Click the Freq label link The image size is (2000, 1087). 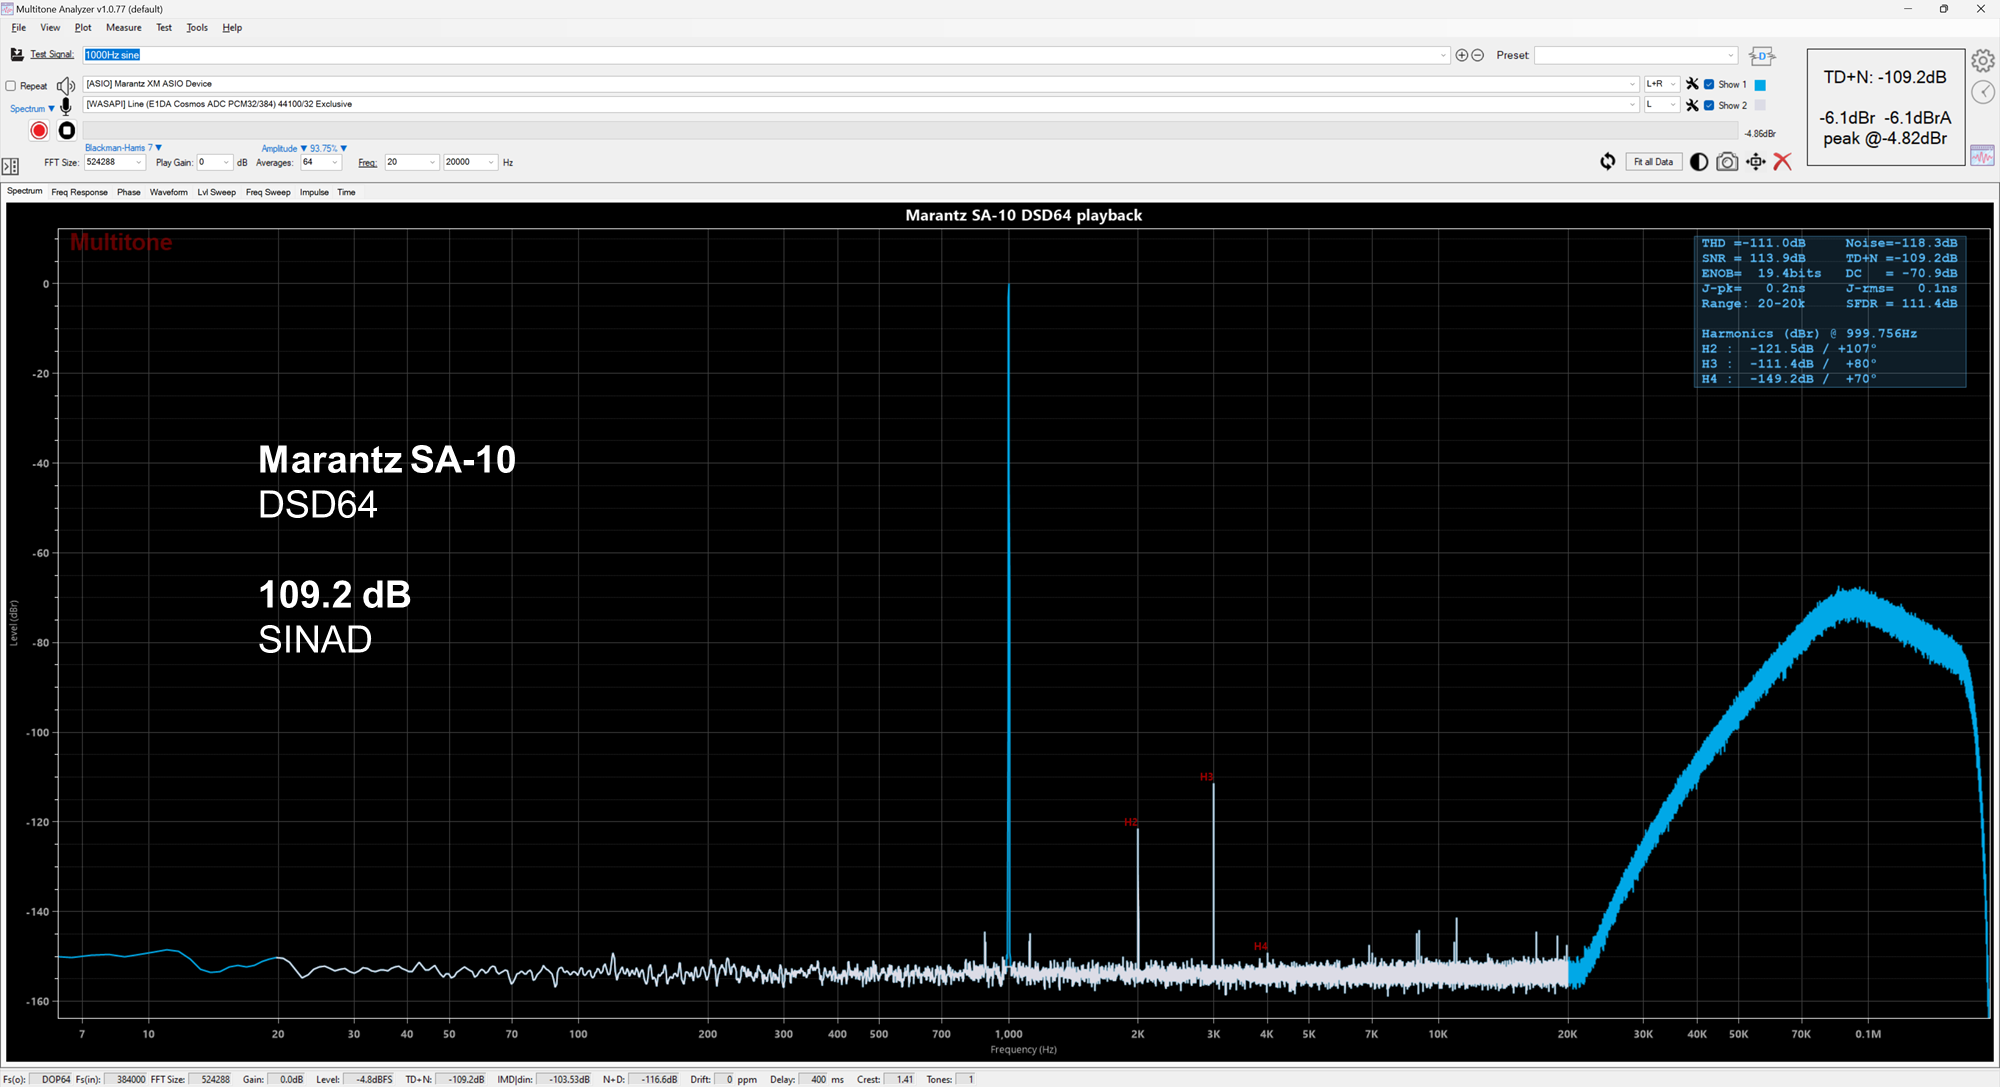[368, 162]
